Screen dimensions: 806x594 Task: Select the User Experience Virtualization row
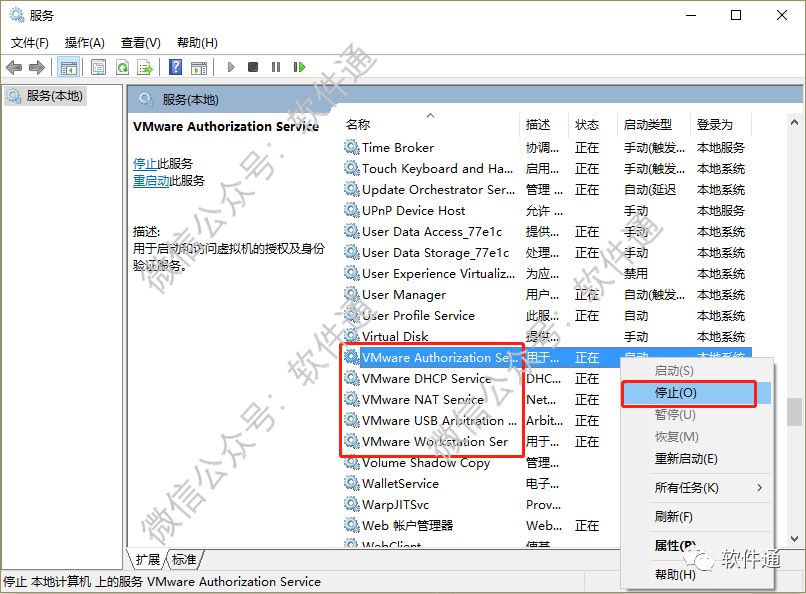pos(546,273)
